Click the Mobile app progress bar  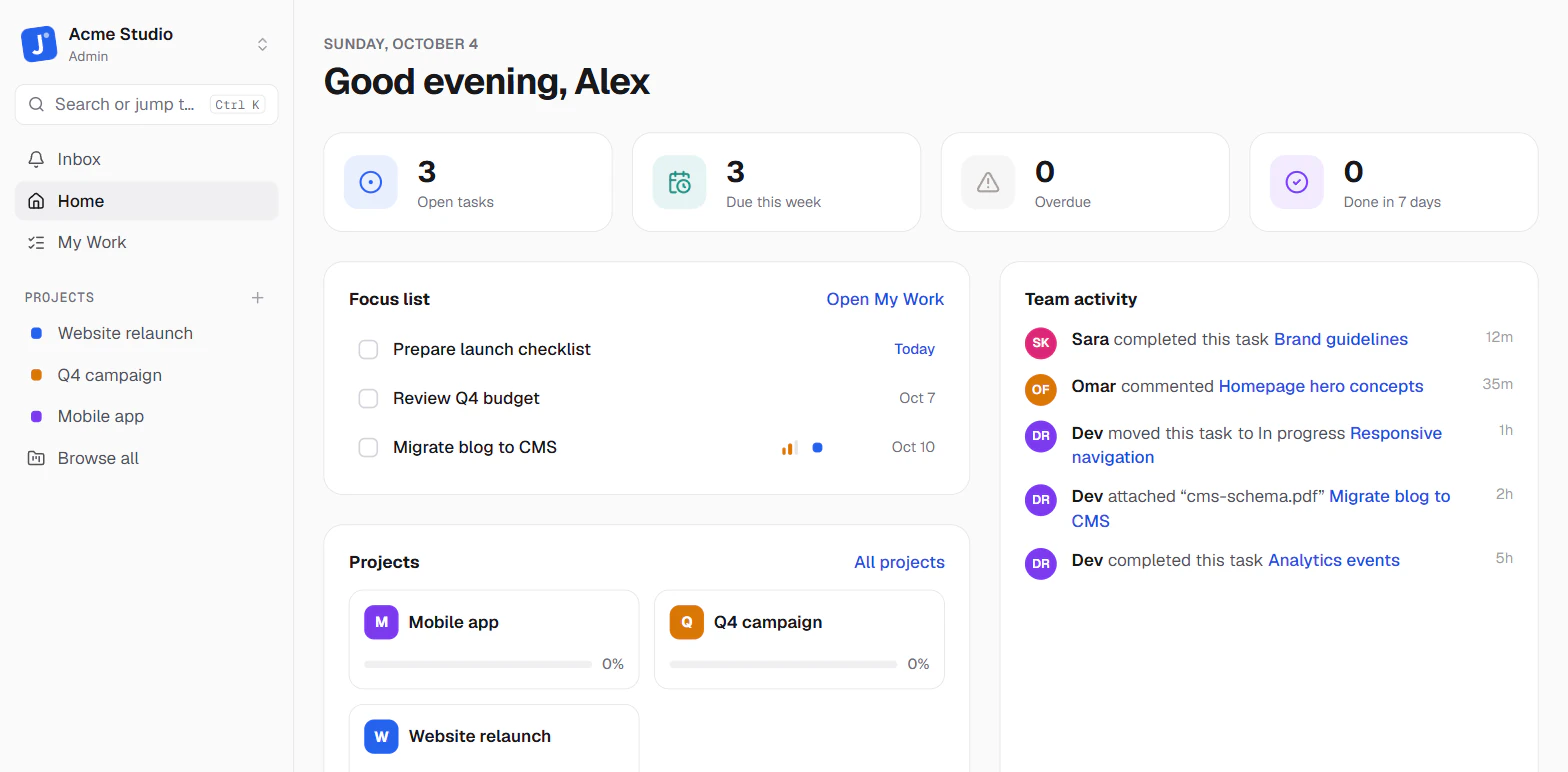coord(478,664)
